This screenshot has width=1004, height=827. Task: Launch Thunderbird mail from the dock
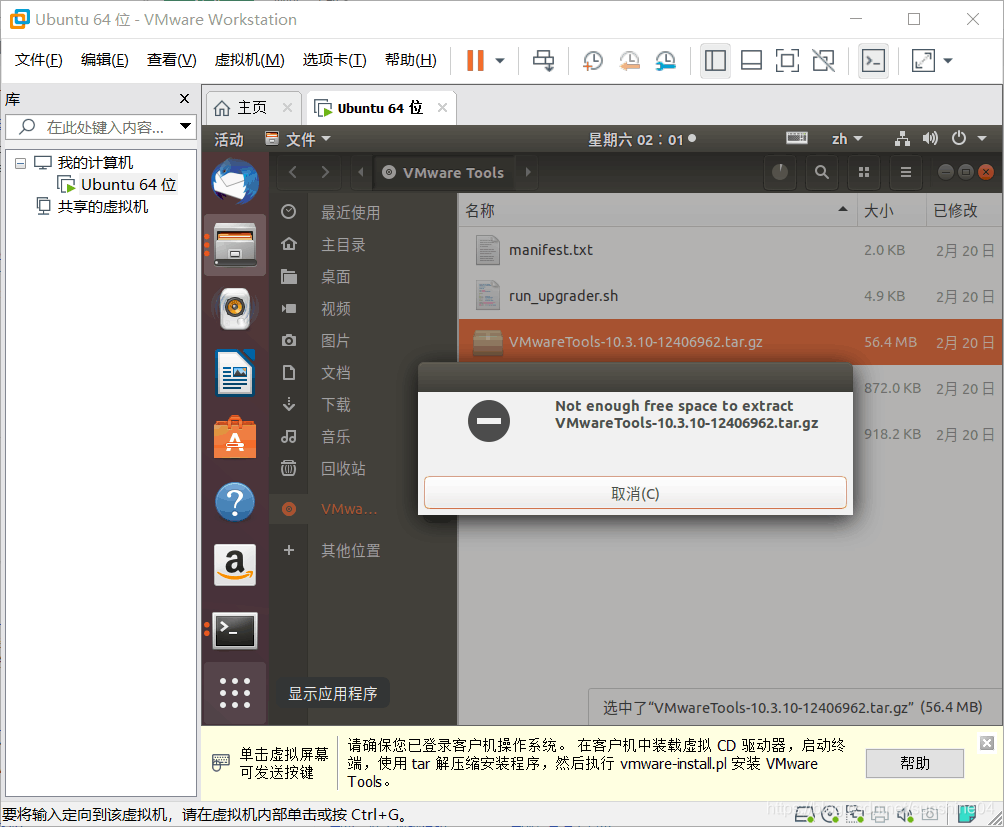click(x=235, y=182)
